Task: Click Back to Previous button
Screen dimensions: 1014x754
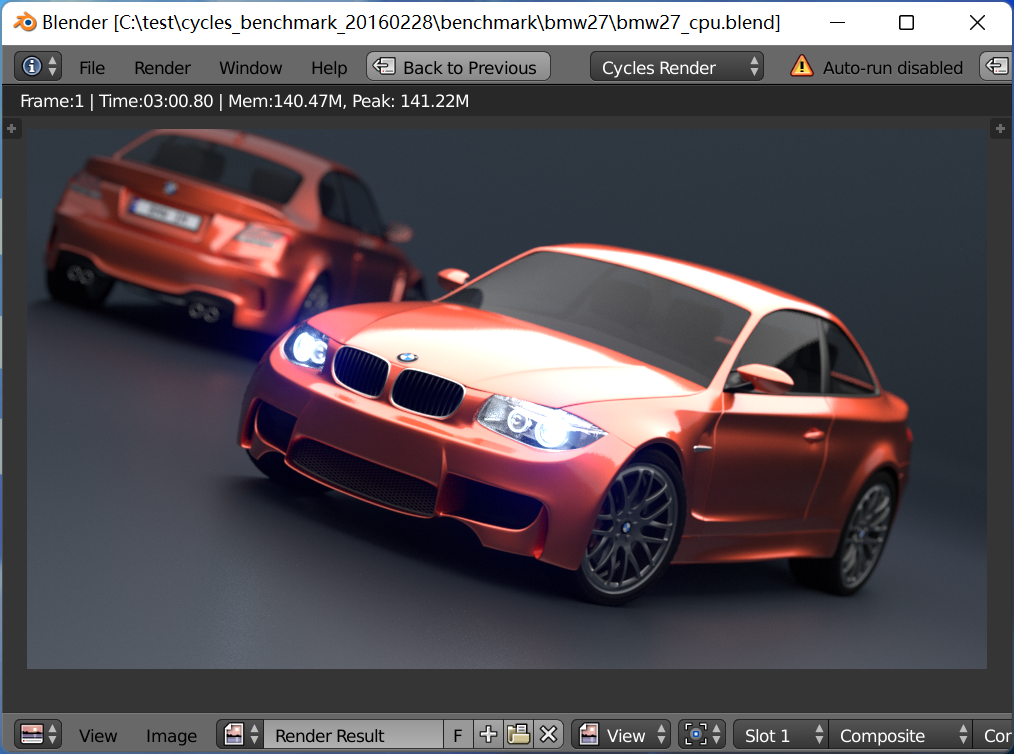Action: (x=458, y=67)
